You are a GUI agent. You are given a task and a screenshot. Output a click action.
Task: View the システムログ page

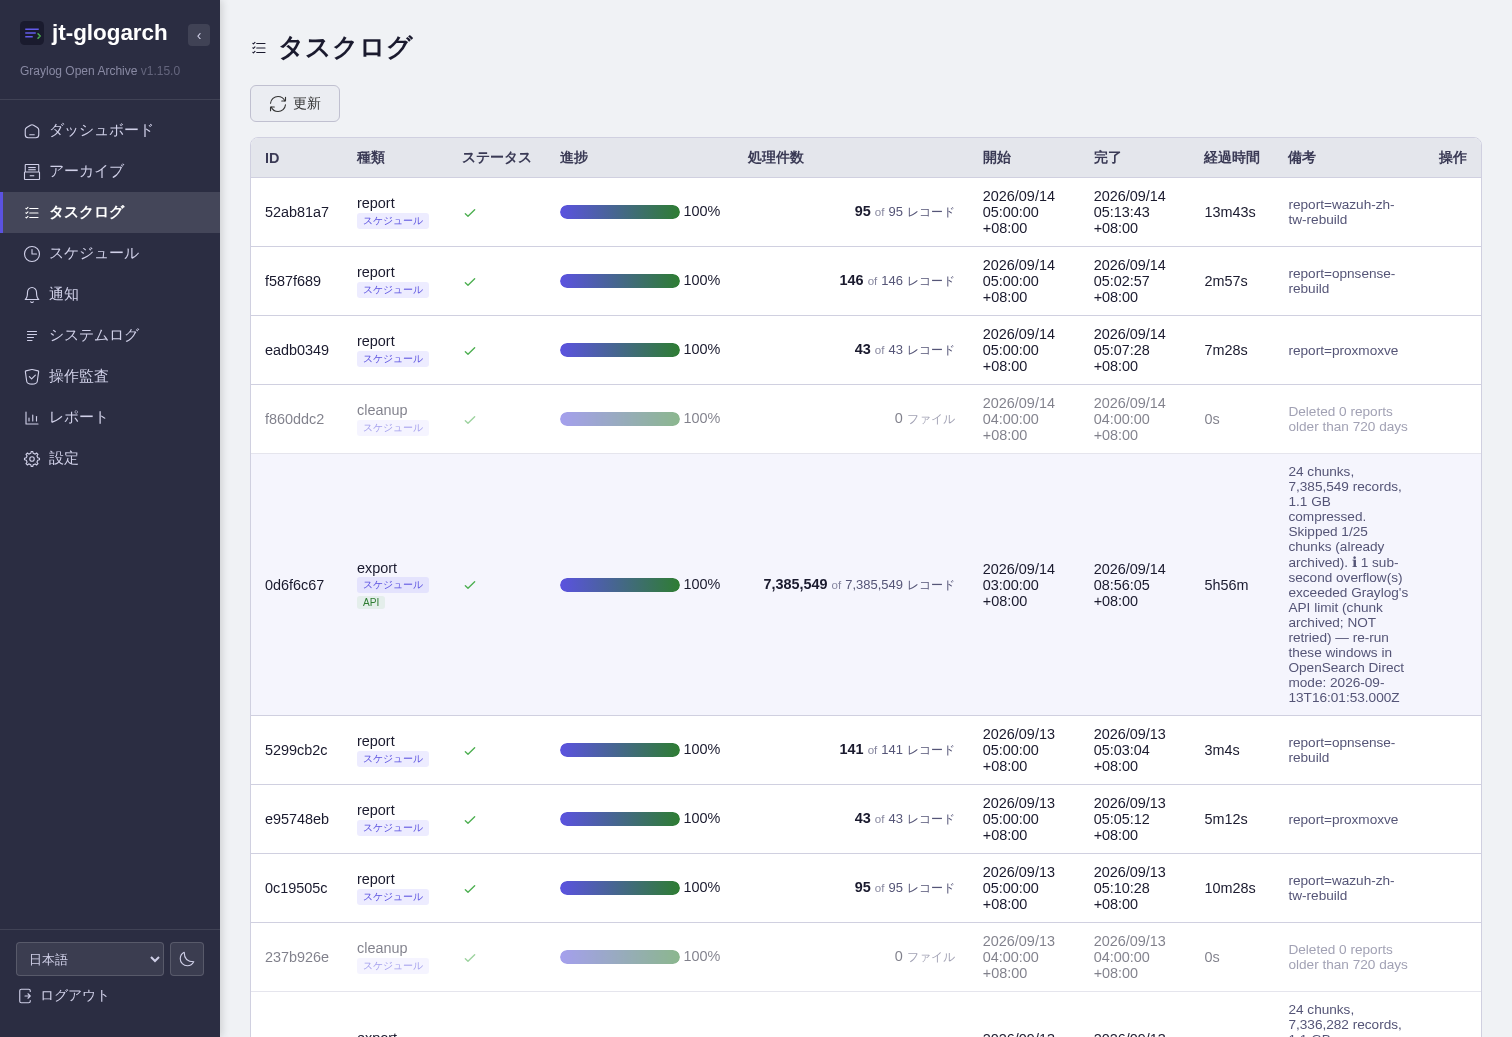[x=110, y=336]
